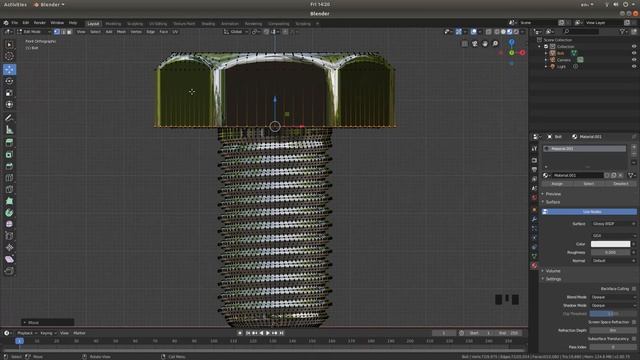Select the Select Box tool in the left toolbar
Viewport: 640px width, 360px height.
(9, 44)
